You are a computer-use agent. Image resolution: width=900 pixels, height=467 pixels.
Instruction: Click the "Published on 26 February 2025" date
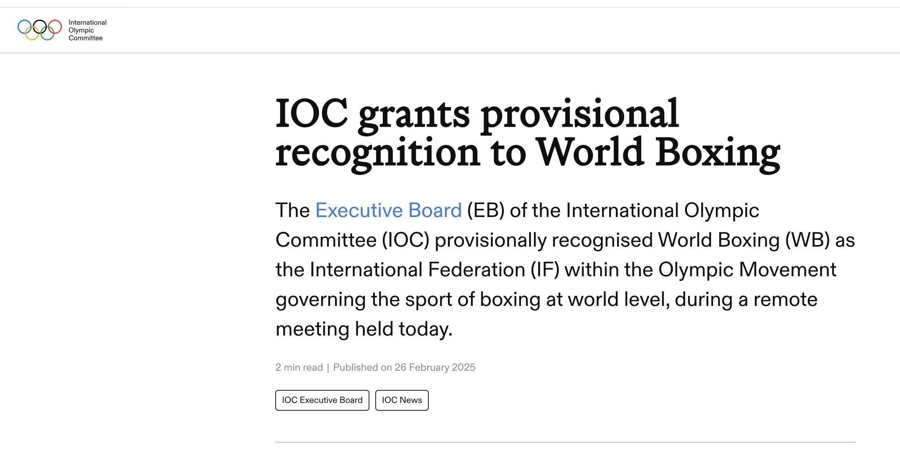(x=404, y=368)
